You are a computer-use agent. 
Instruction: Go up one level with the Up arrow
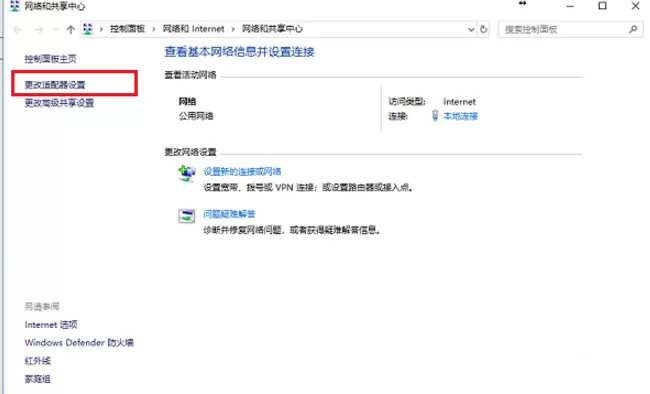(x=70, y=29)
